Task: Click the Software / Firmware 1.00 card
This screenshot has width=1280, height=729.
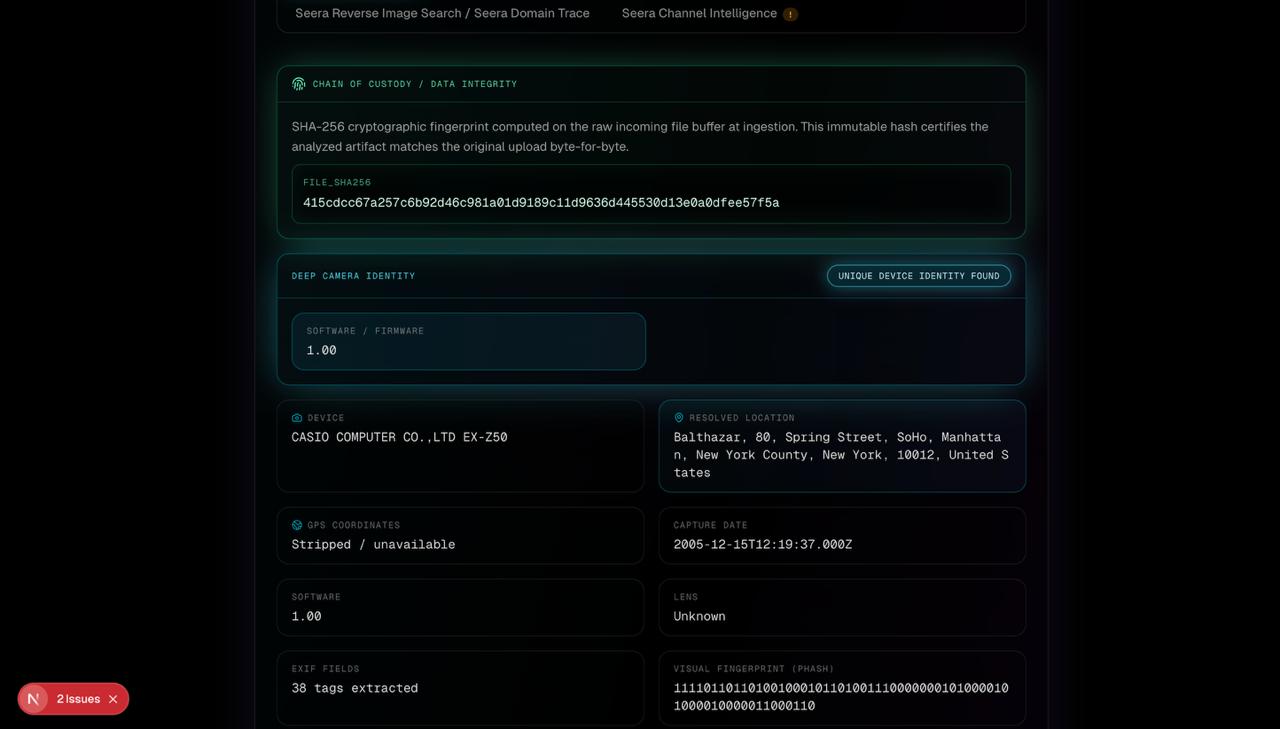Action: pyautogui.click(x=469, y=341)
